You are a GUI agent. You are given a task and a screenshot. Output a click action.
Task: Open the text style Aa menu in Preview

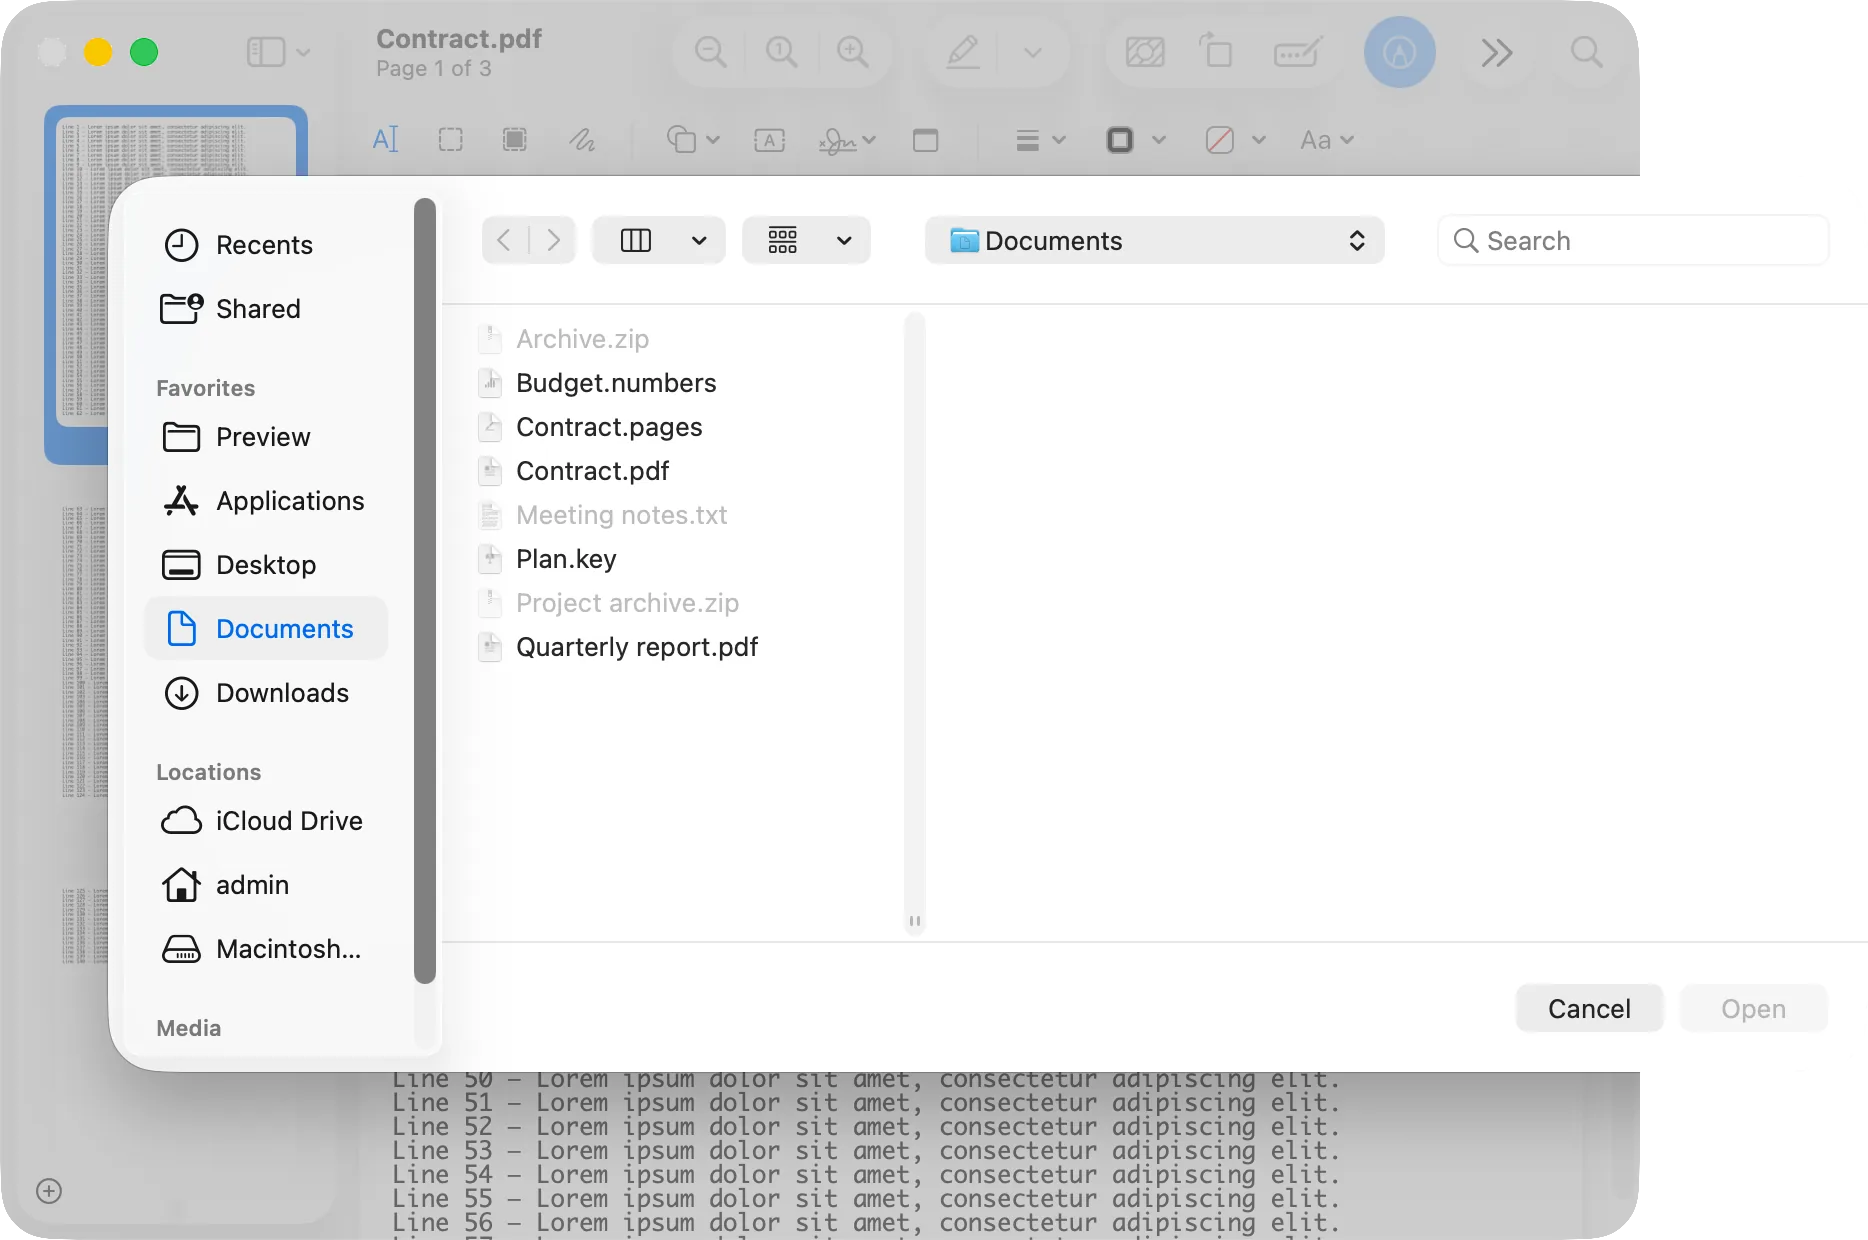pos(1327,140)
